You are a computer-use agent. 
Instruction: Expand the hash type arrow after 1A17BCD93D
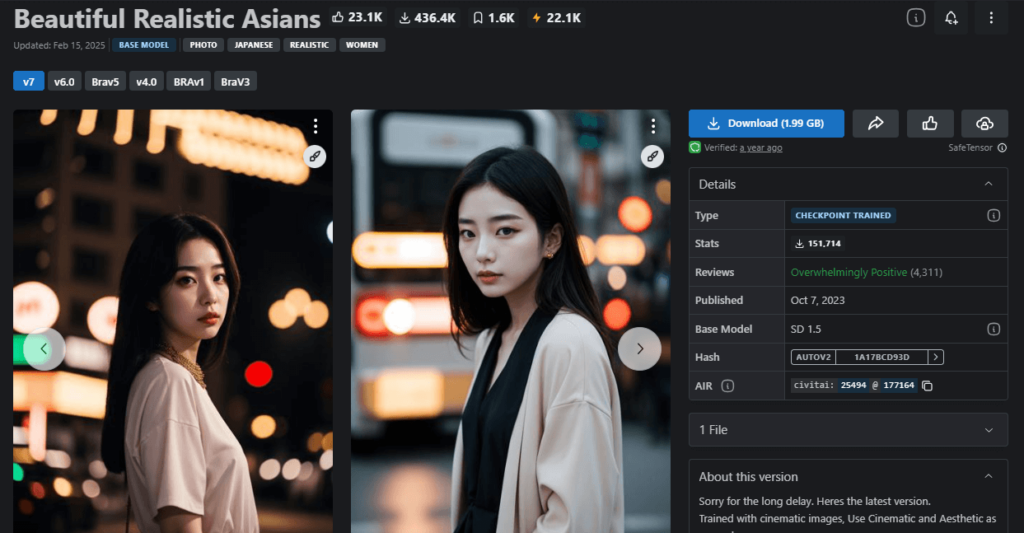(935, 357)
